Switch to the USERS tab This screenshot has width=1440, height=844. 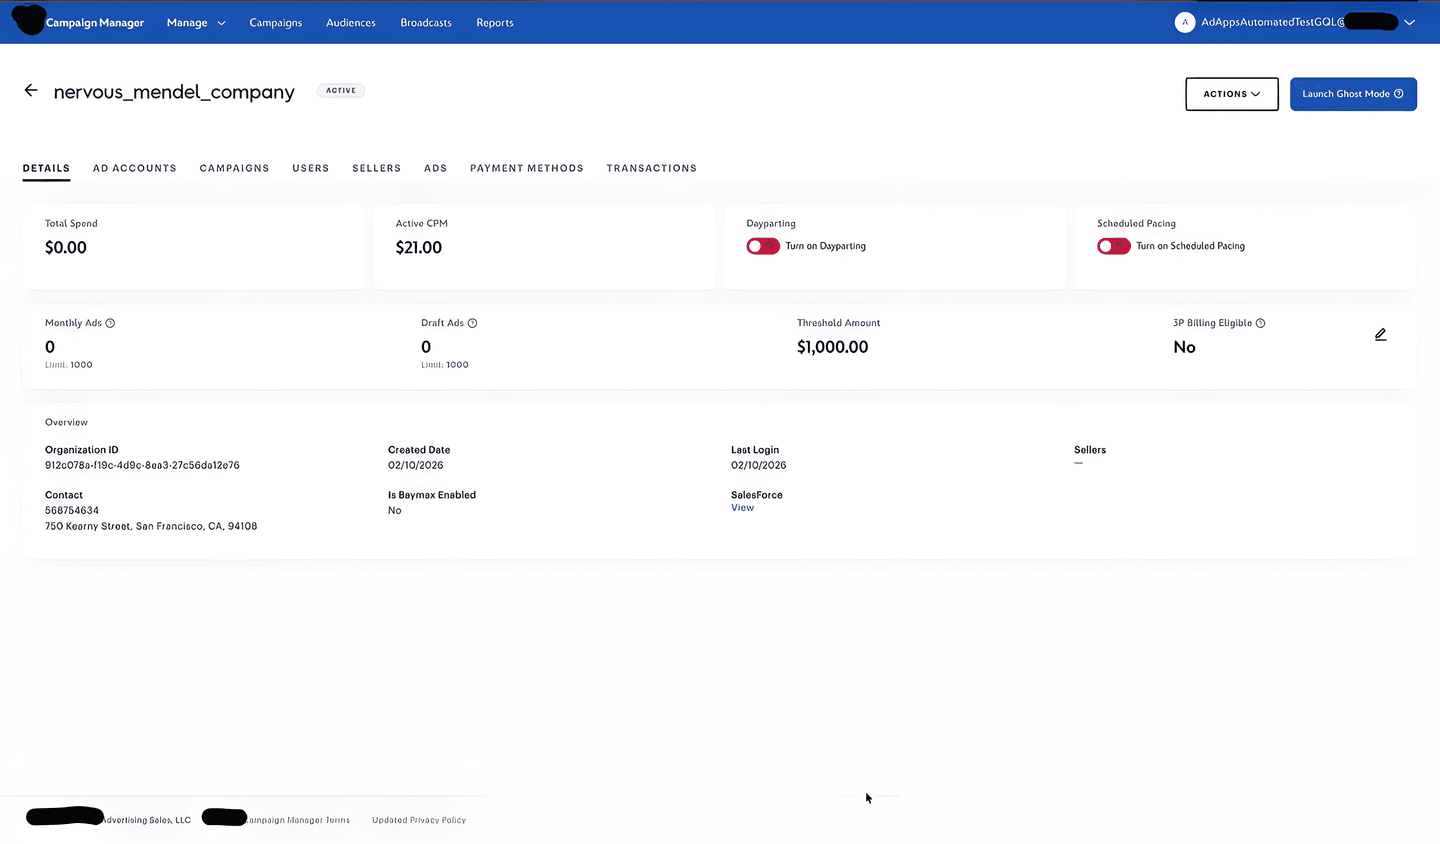(x=310, y=168)
